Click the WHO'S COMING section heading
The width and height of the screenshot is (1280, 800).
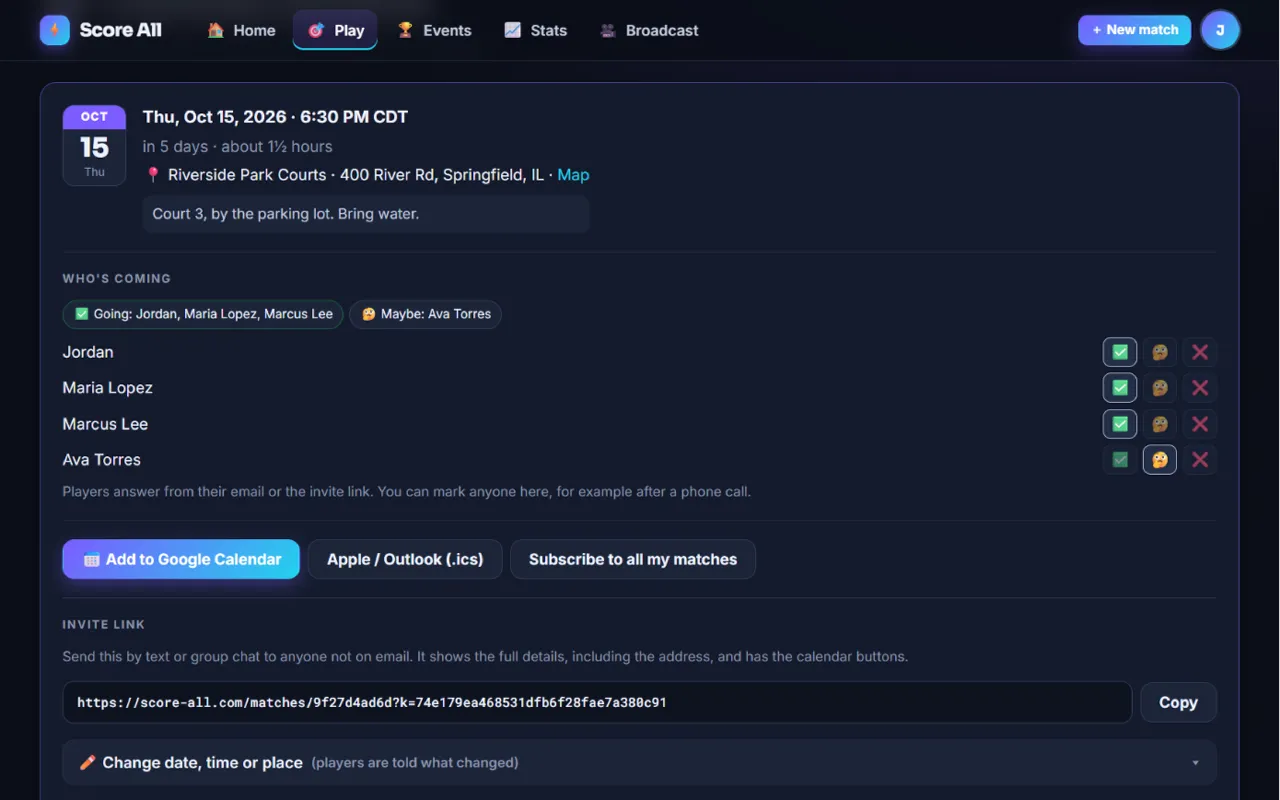tap(117, 278)
